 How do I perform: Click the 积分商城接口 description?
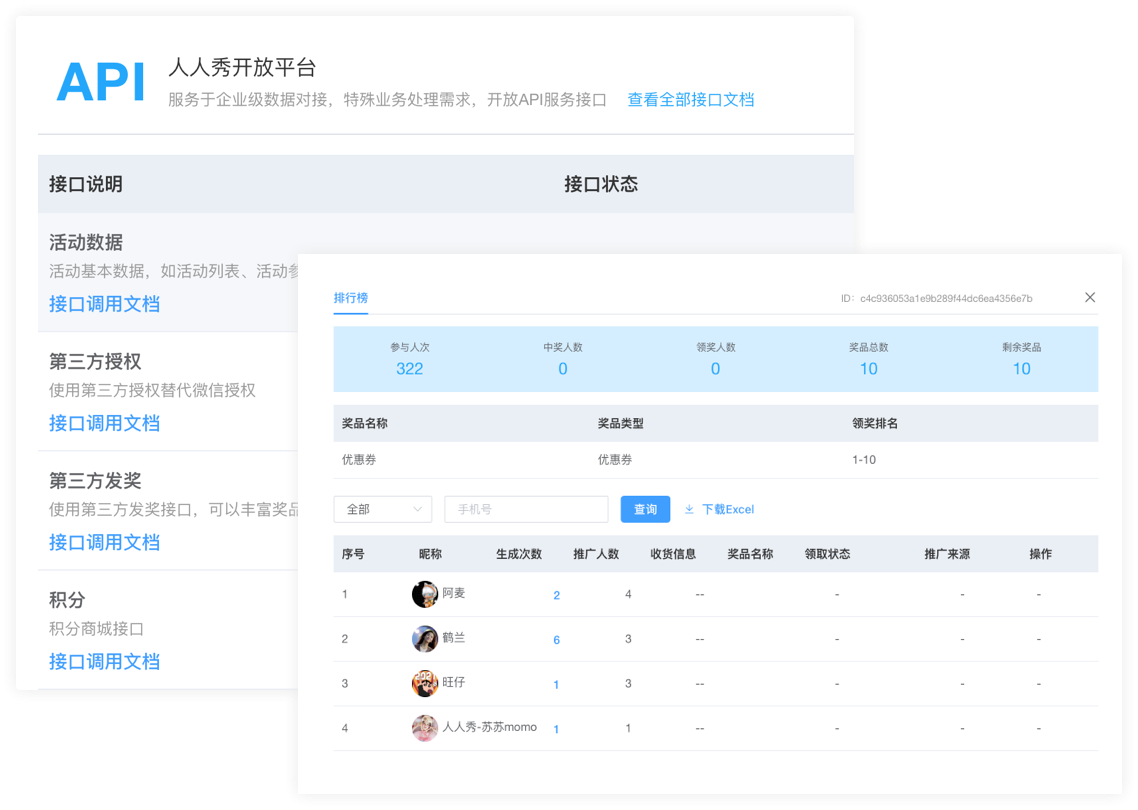tap(97, 629)
